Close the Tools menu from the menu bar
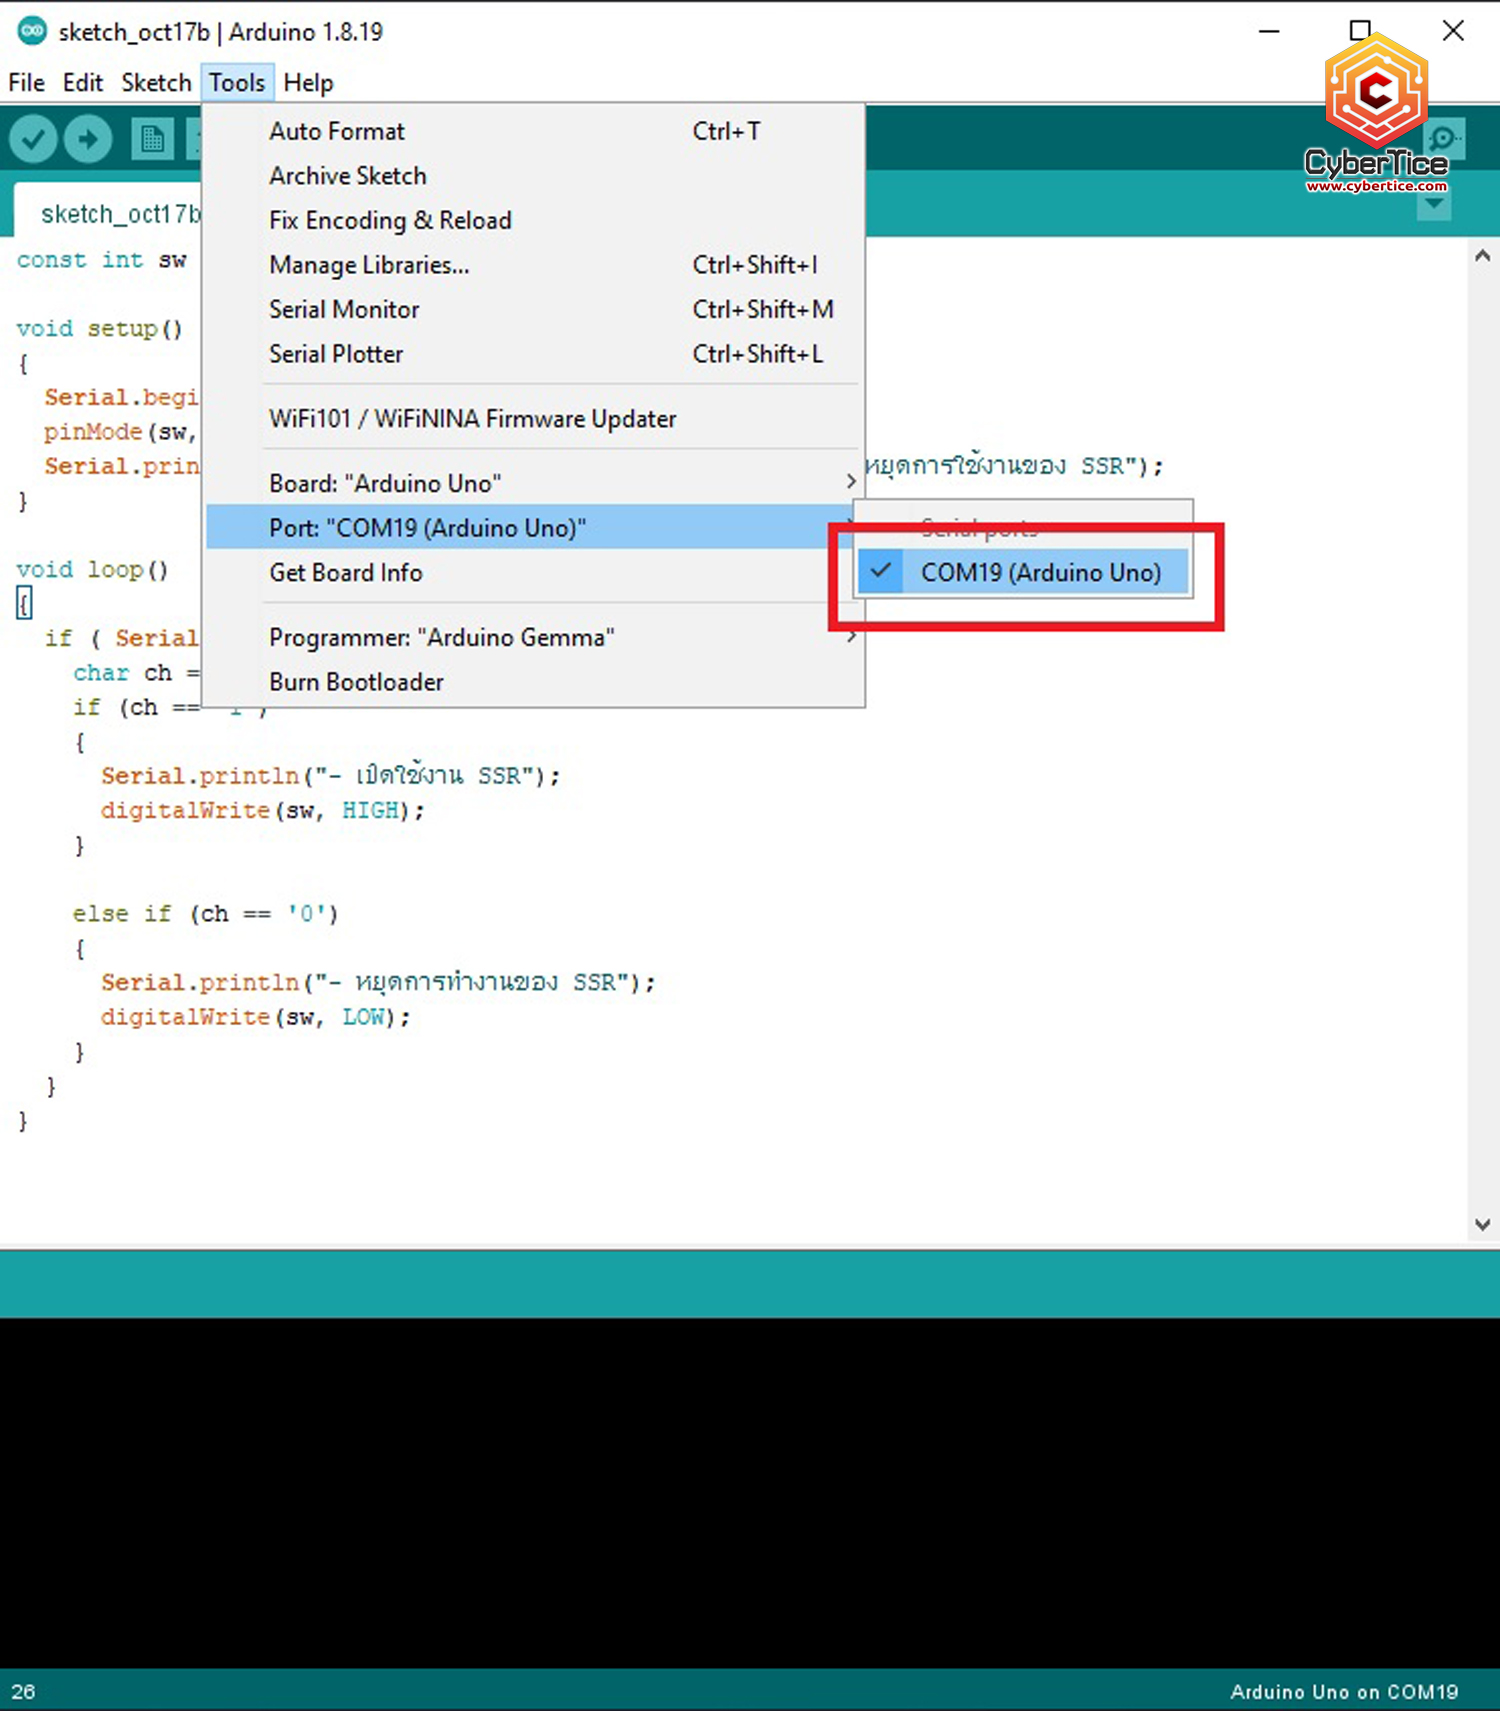This screenshot has width=1500, height=1711. [237, 83]
